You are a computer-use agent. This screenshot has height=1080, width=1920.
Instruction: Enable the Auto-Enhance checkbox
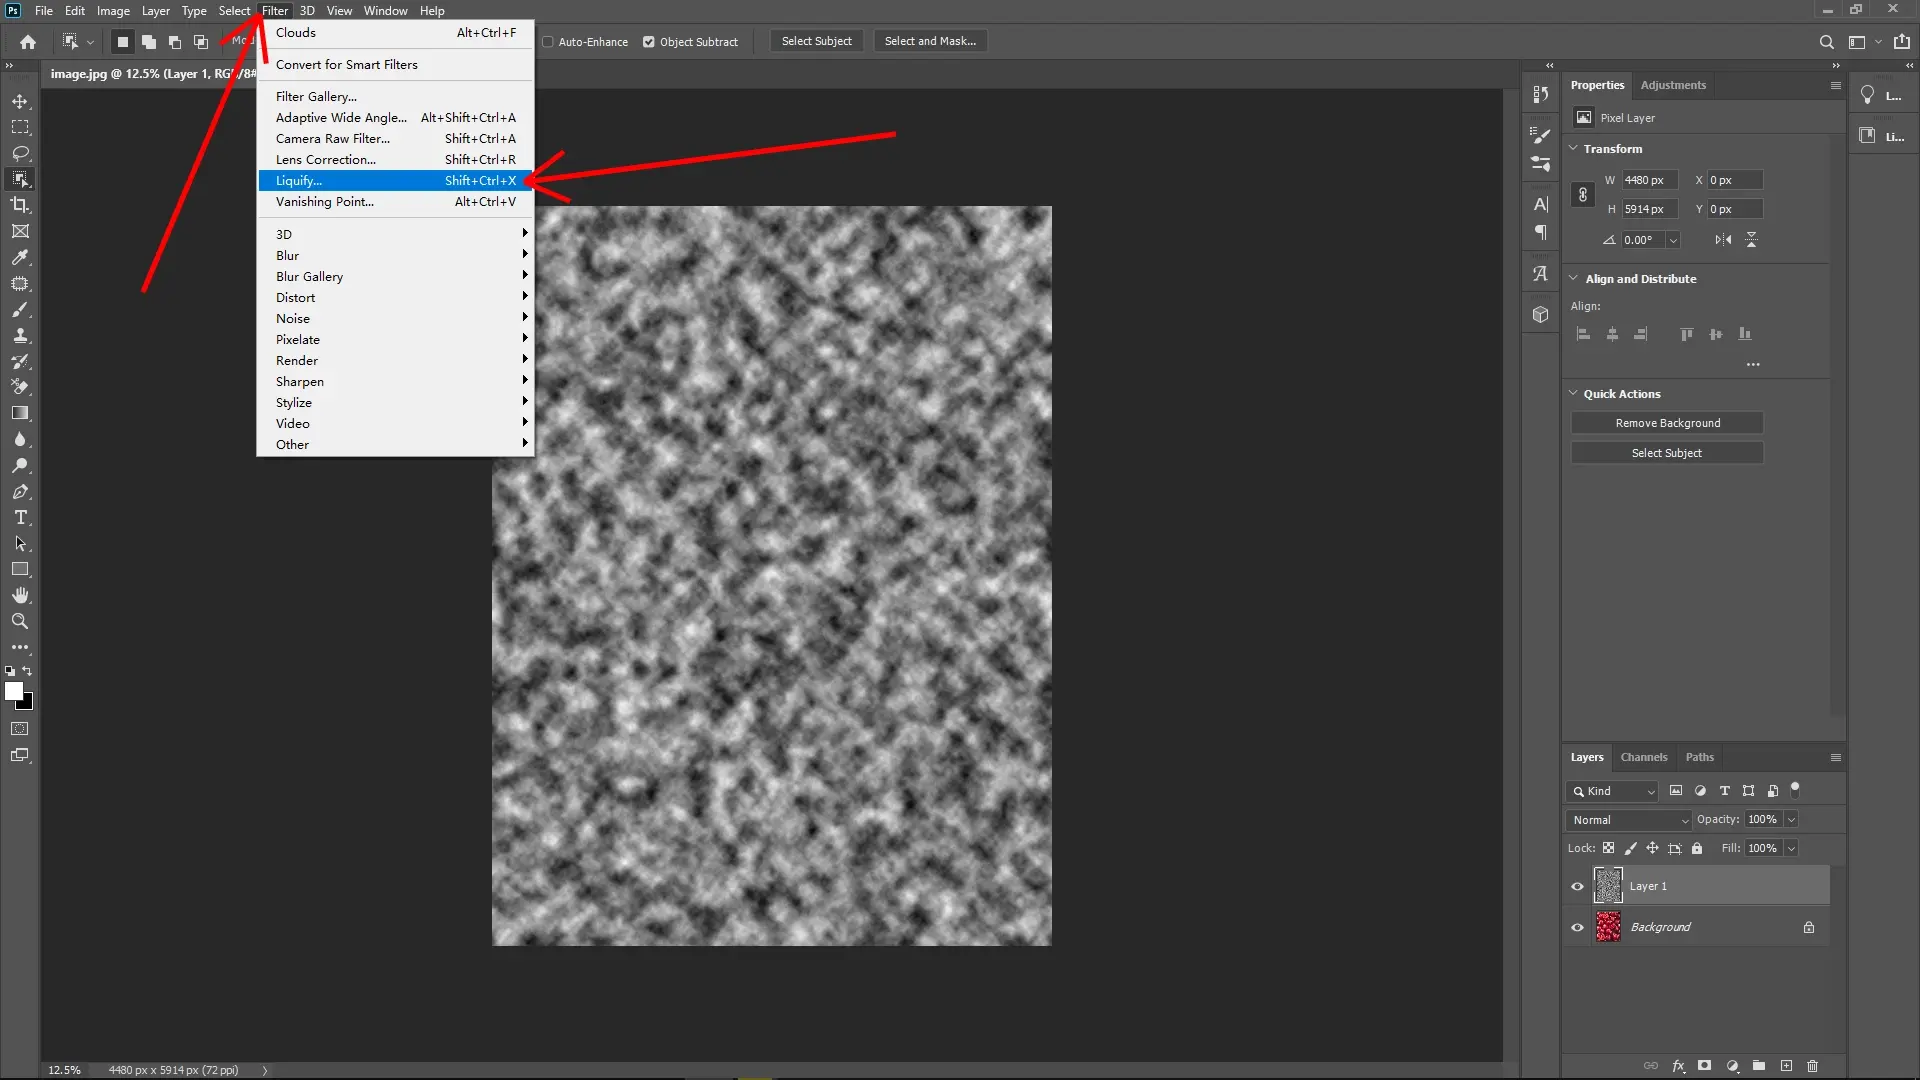(x=550, y=42)
